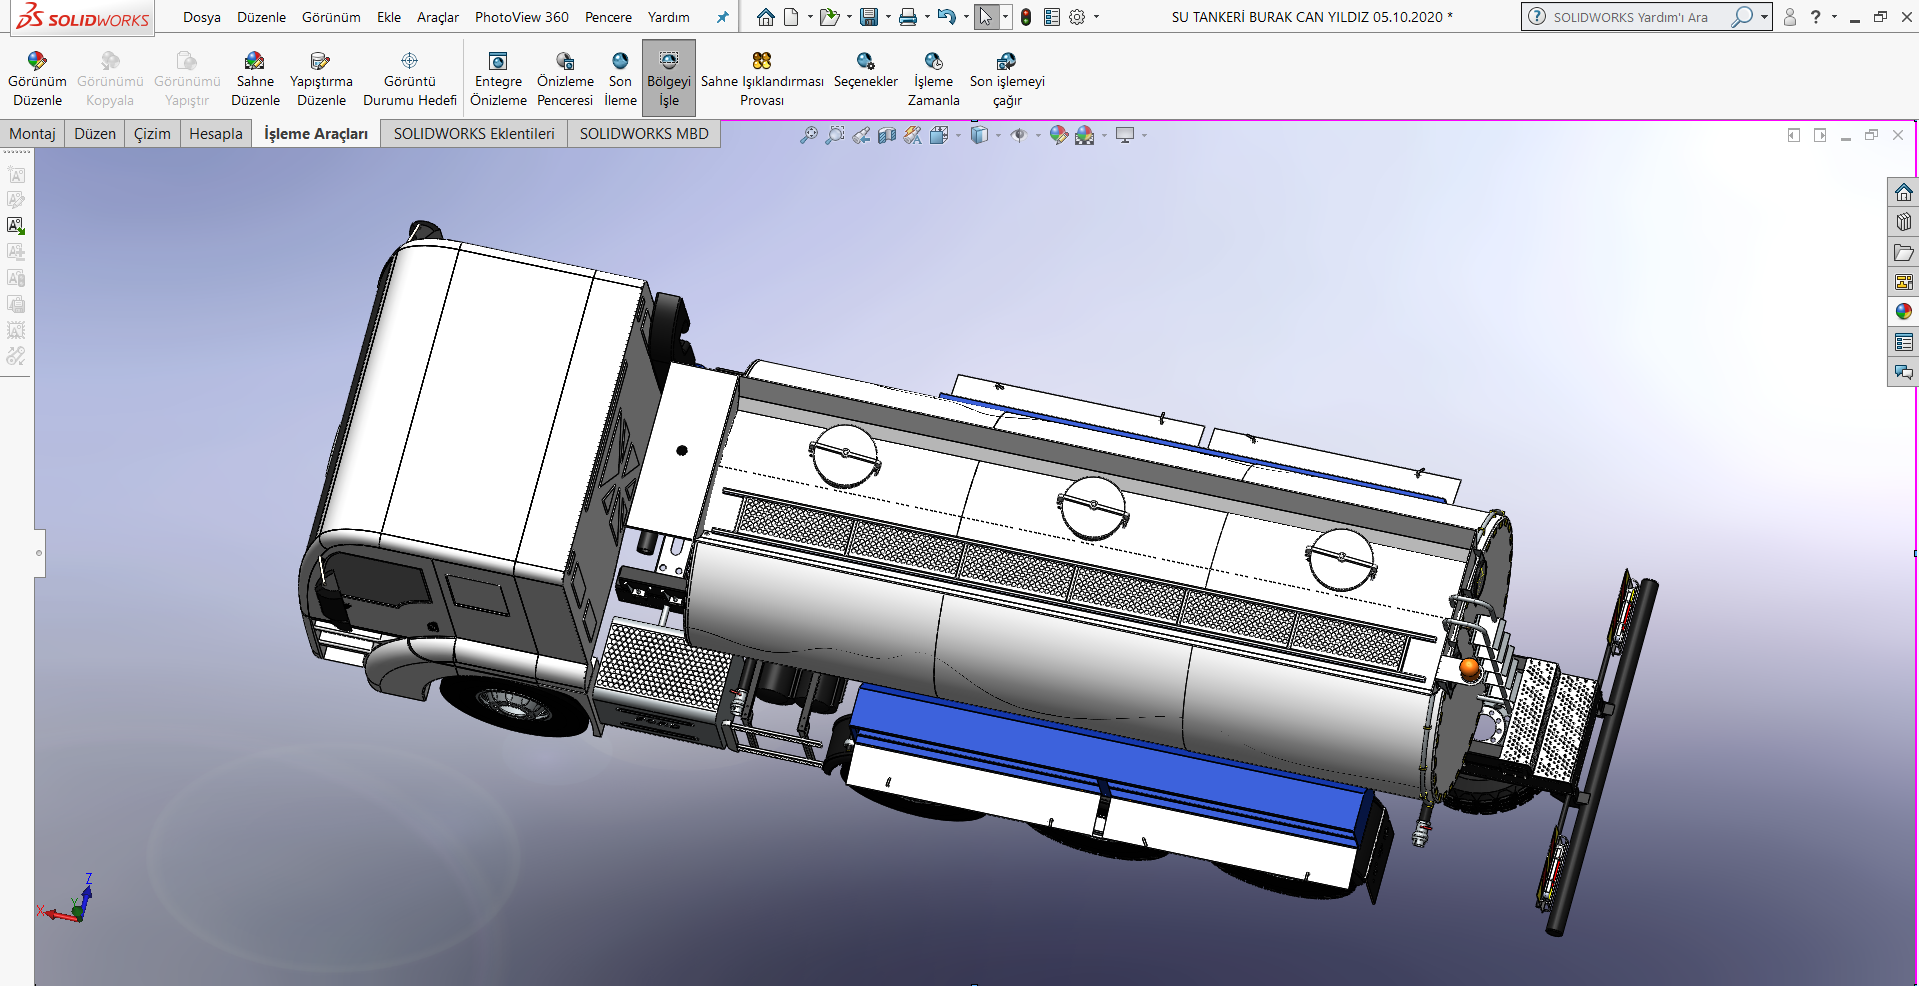Expand the New document dropdown arrow
1919x986 pixels.
(x=810, y=17)
